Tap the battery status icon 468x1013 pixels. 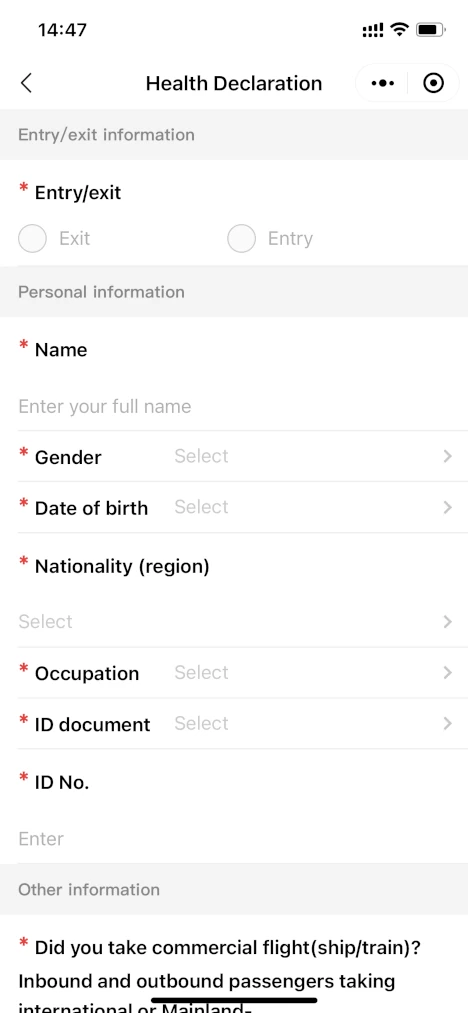(431, 30)
